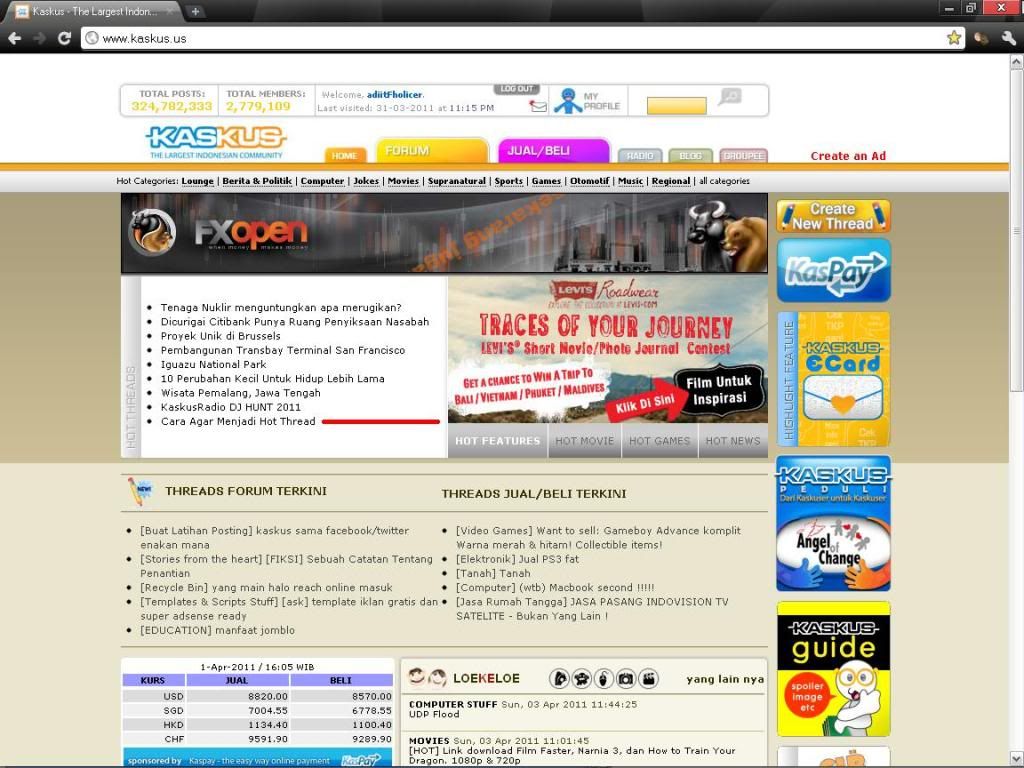Log out using the LOG OUT button
This screenshot has height=768, width=1024.
(x=517, y=89)
